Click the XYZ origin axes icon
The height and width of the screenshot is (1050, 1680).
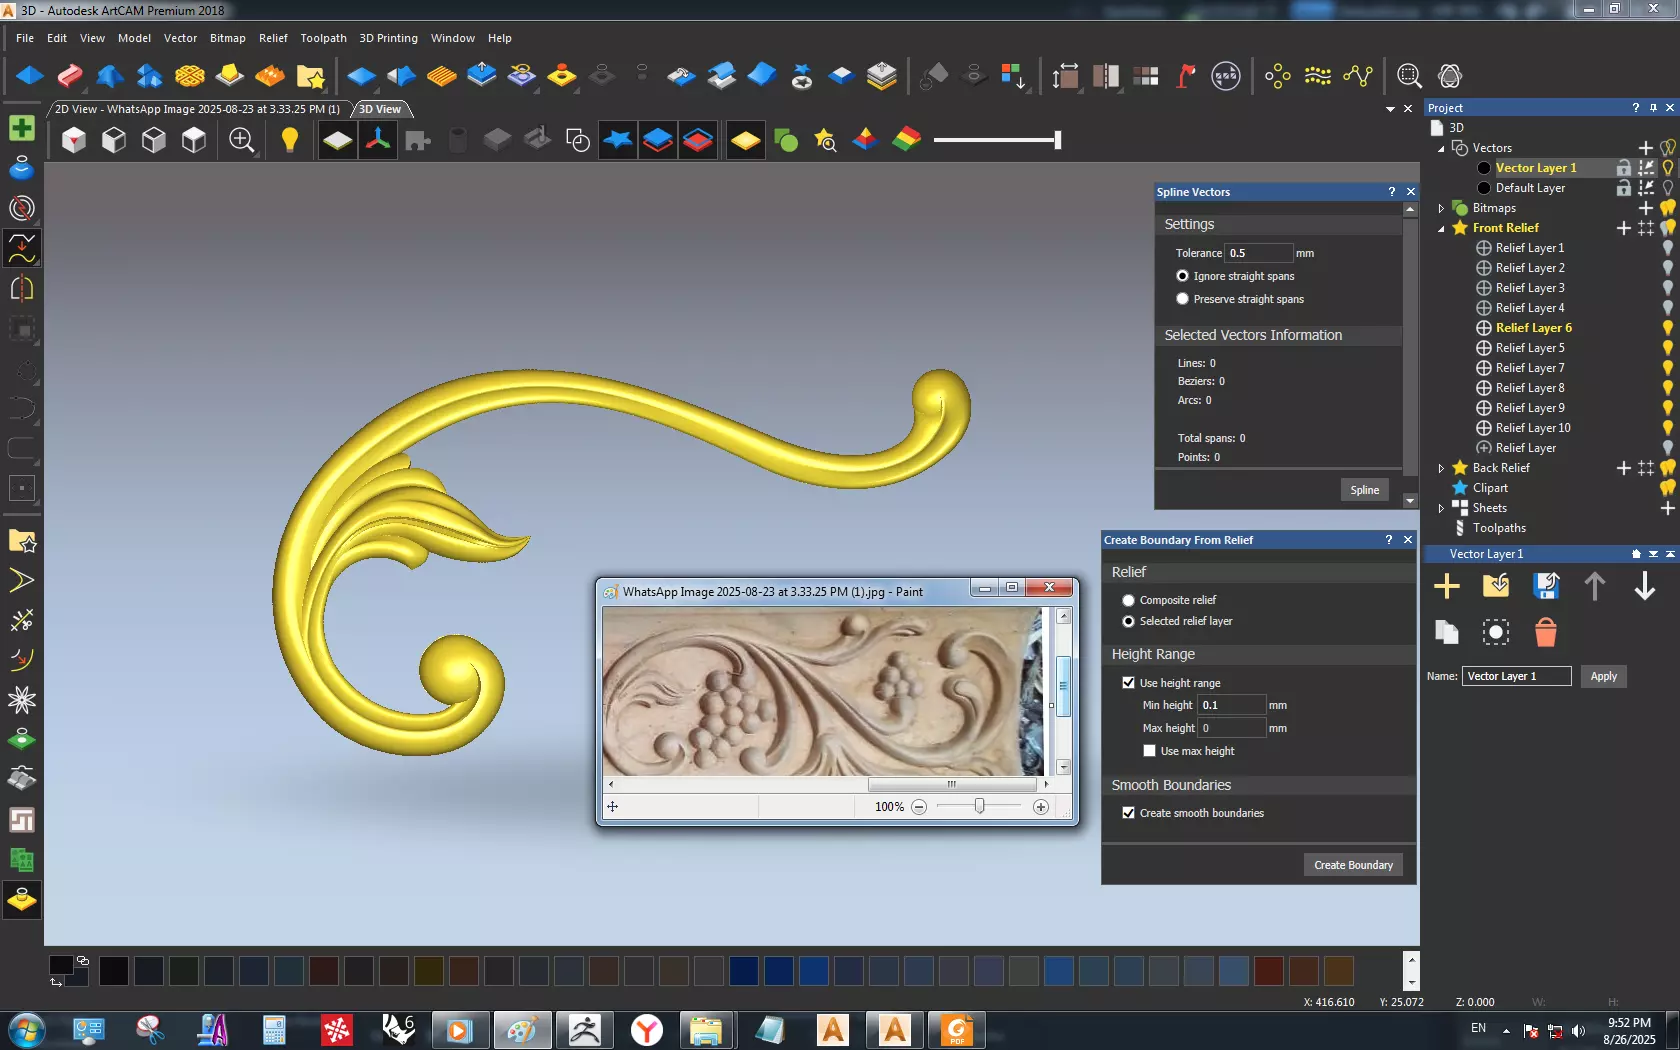coord(378,140)
